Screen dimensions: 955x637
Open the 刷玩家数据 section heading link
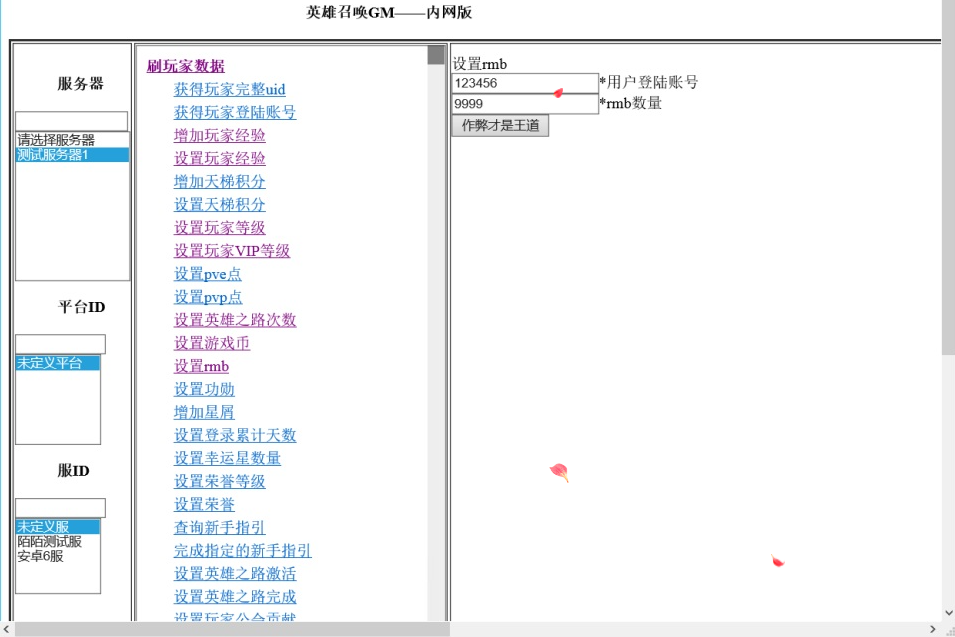click(x=185, y=66)
